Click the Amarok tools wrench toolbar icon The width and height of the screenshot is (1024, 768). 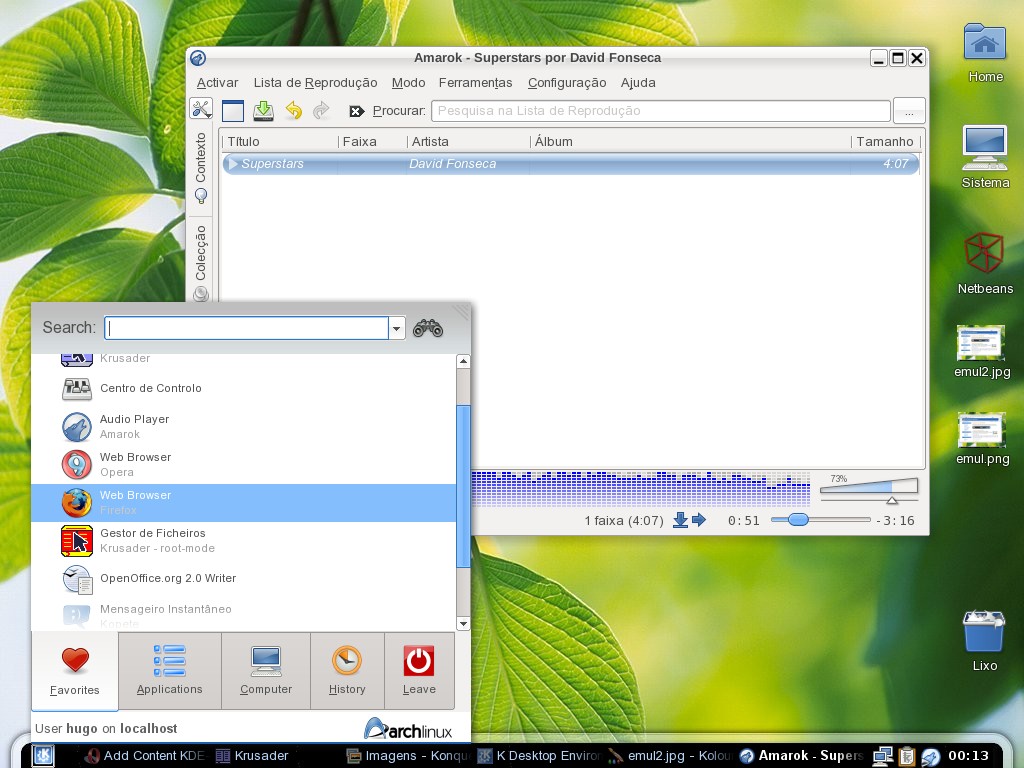click(x=201, y=108)
